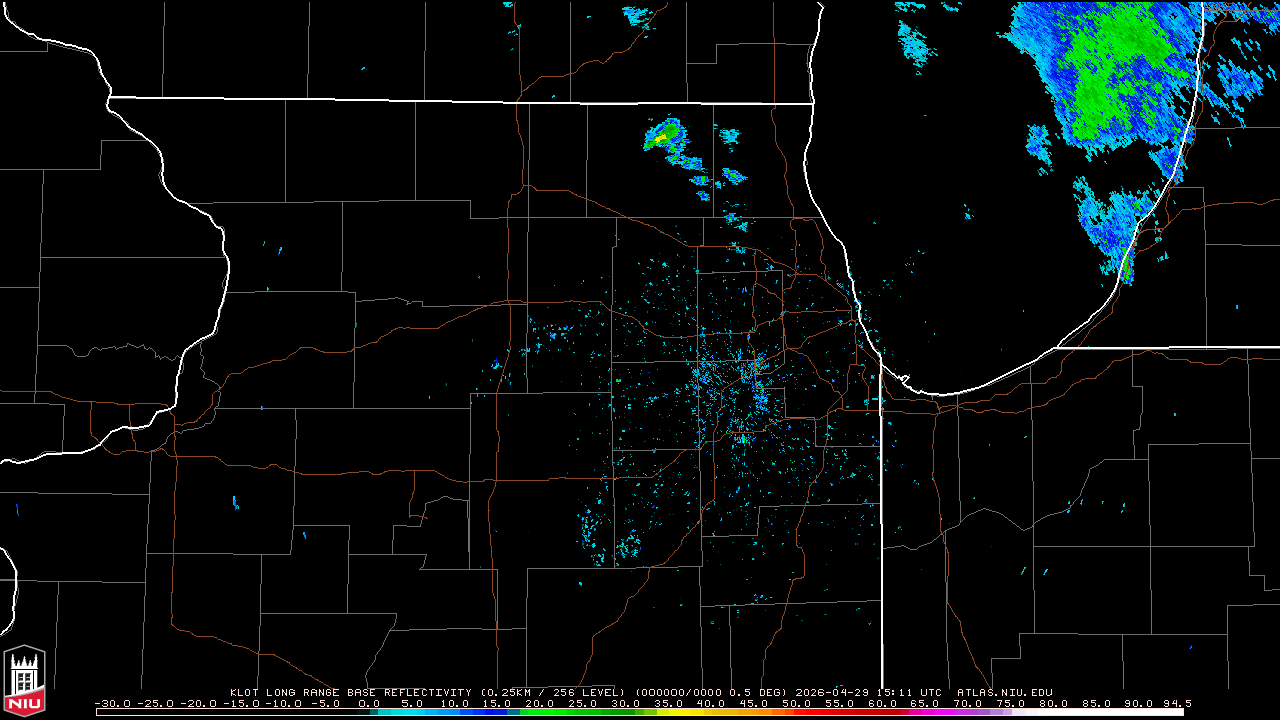Click the small echo cluster at top center
This screenshot has height=720, width=1280.
[638, 14]
